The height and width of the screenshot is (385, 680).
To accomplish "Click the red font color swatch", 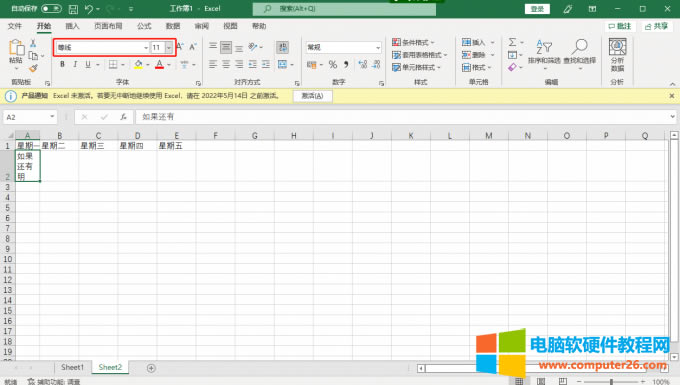I will [159, 65].
